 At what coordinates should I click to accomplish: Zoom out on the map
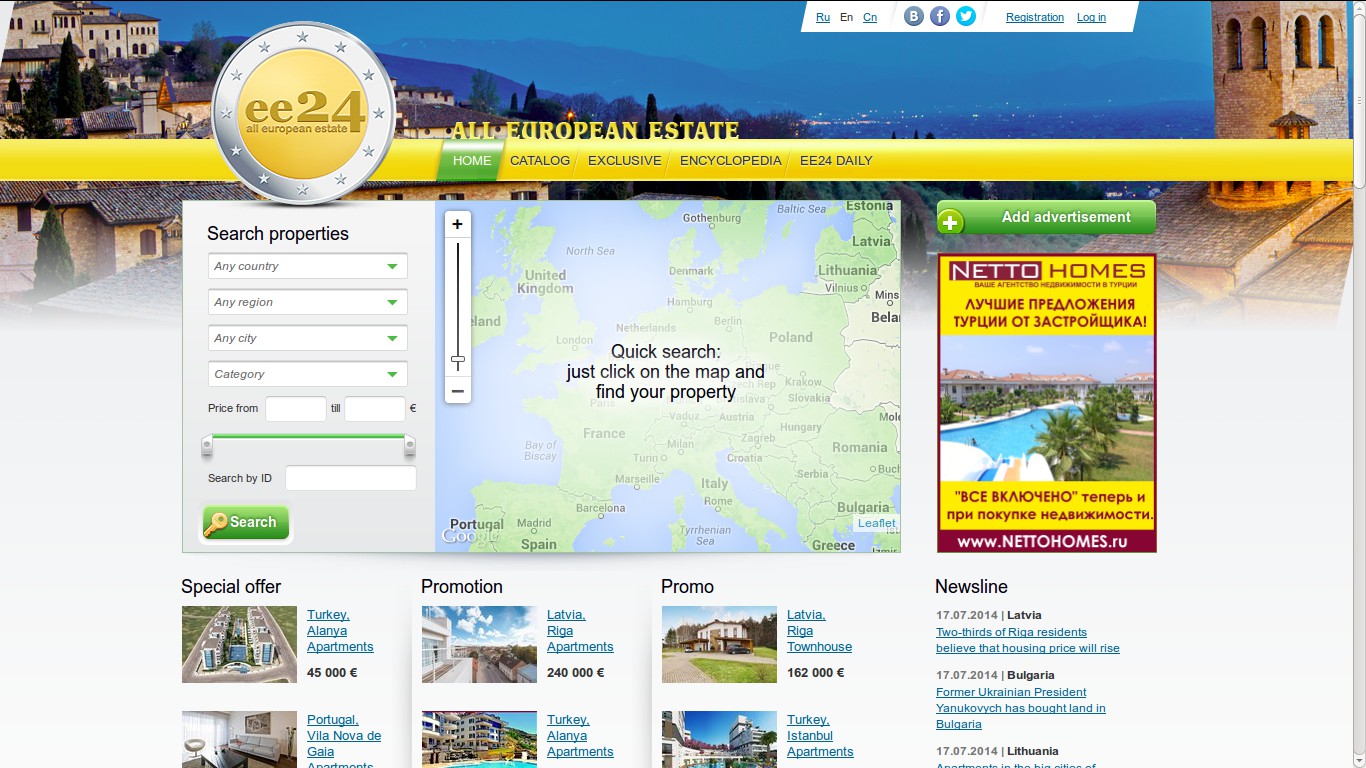click(457, 391)
